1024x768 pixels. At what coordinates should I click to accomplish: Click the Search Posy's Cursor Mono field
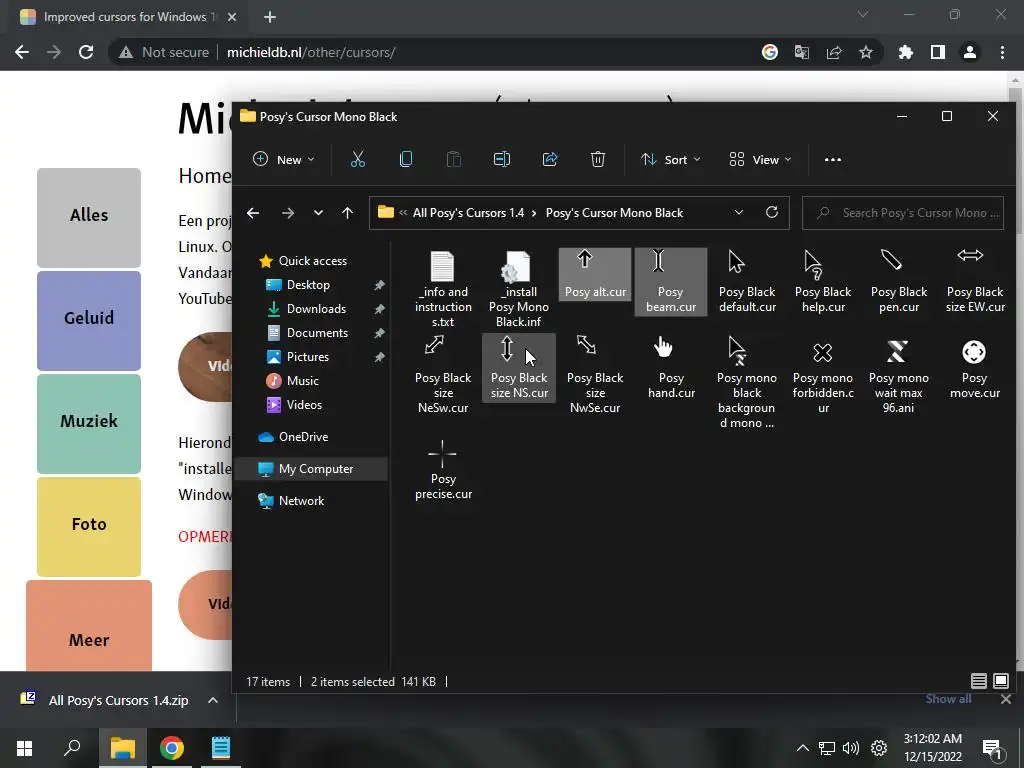coord(903,213)
